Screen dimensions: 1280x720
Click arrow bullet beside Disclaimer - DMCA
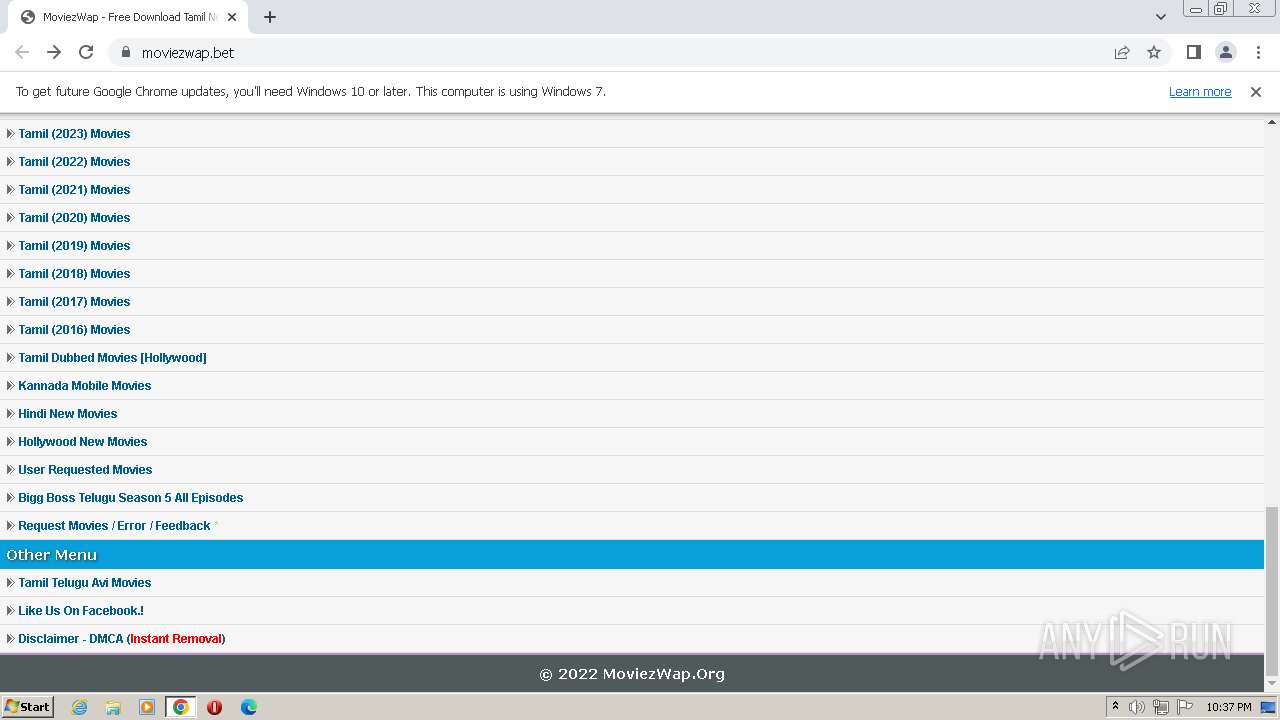click(10, 638)
